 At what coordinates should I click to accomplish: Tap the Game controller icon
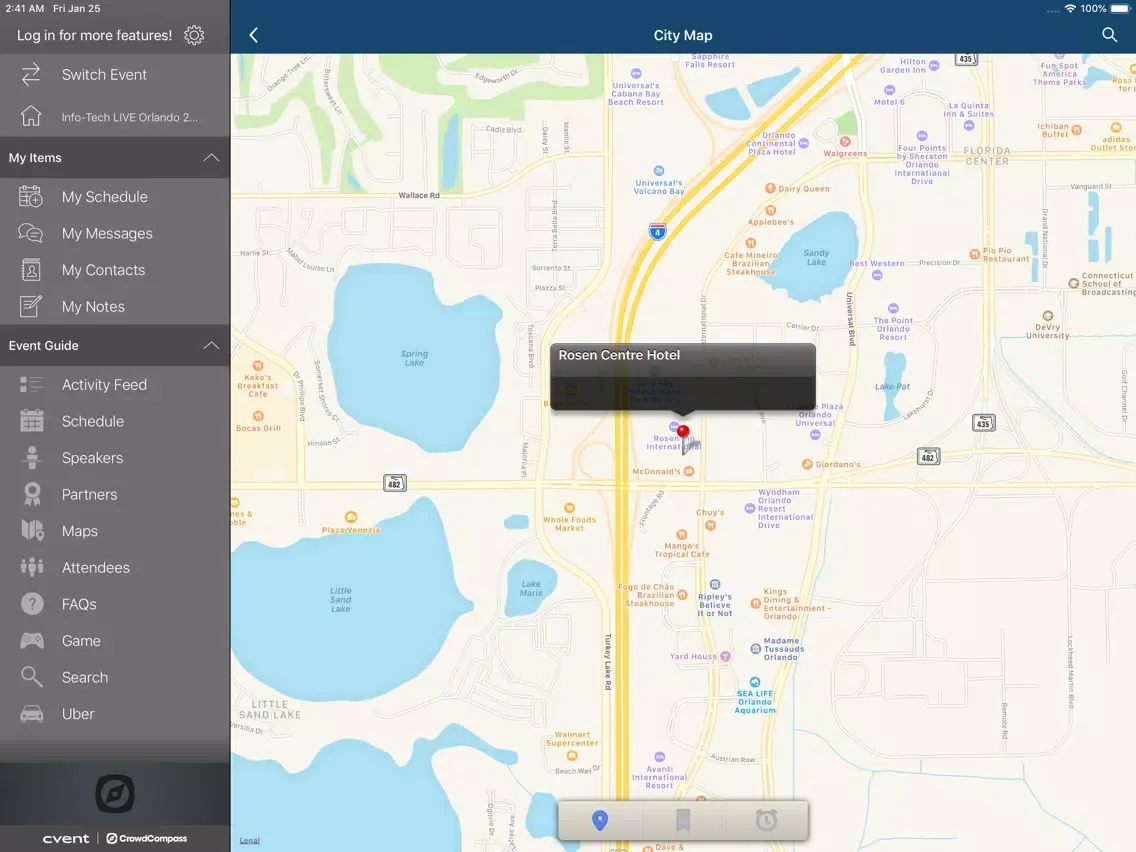coord(31,640)
